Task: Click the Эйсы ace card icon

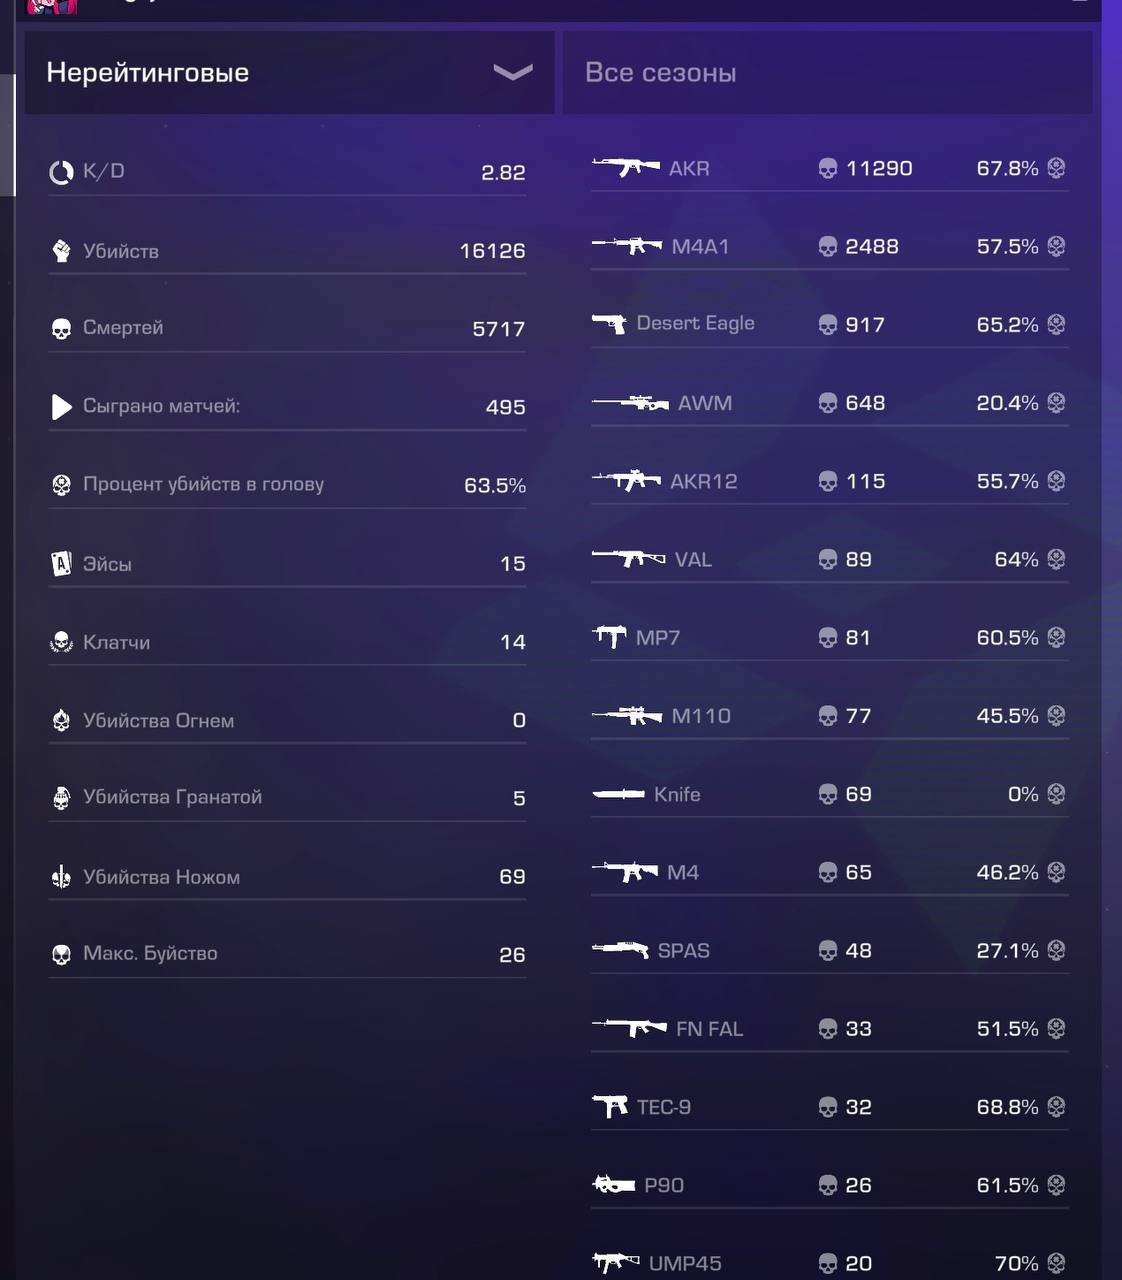Action: click(x=61, y=563)
